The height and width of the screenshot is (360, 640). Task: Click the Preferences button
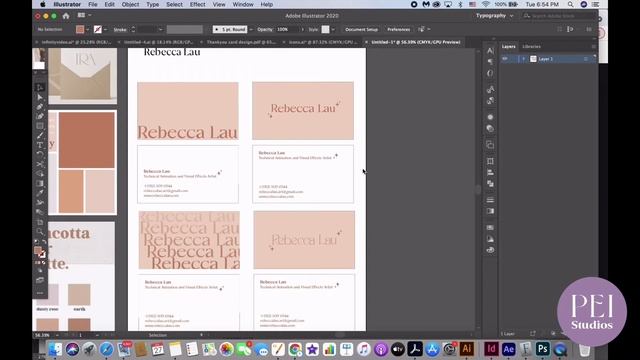click(x=398, y=29)
